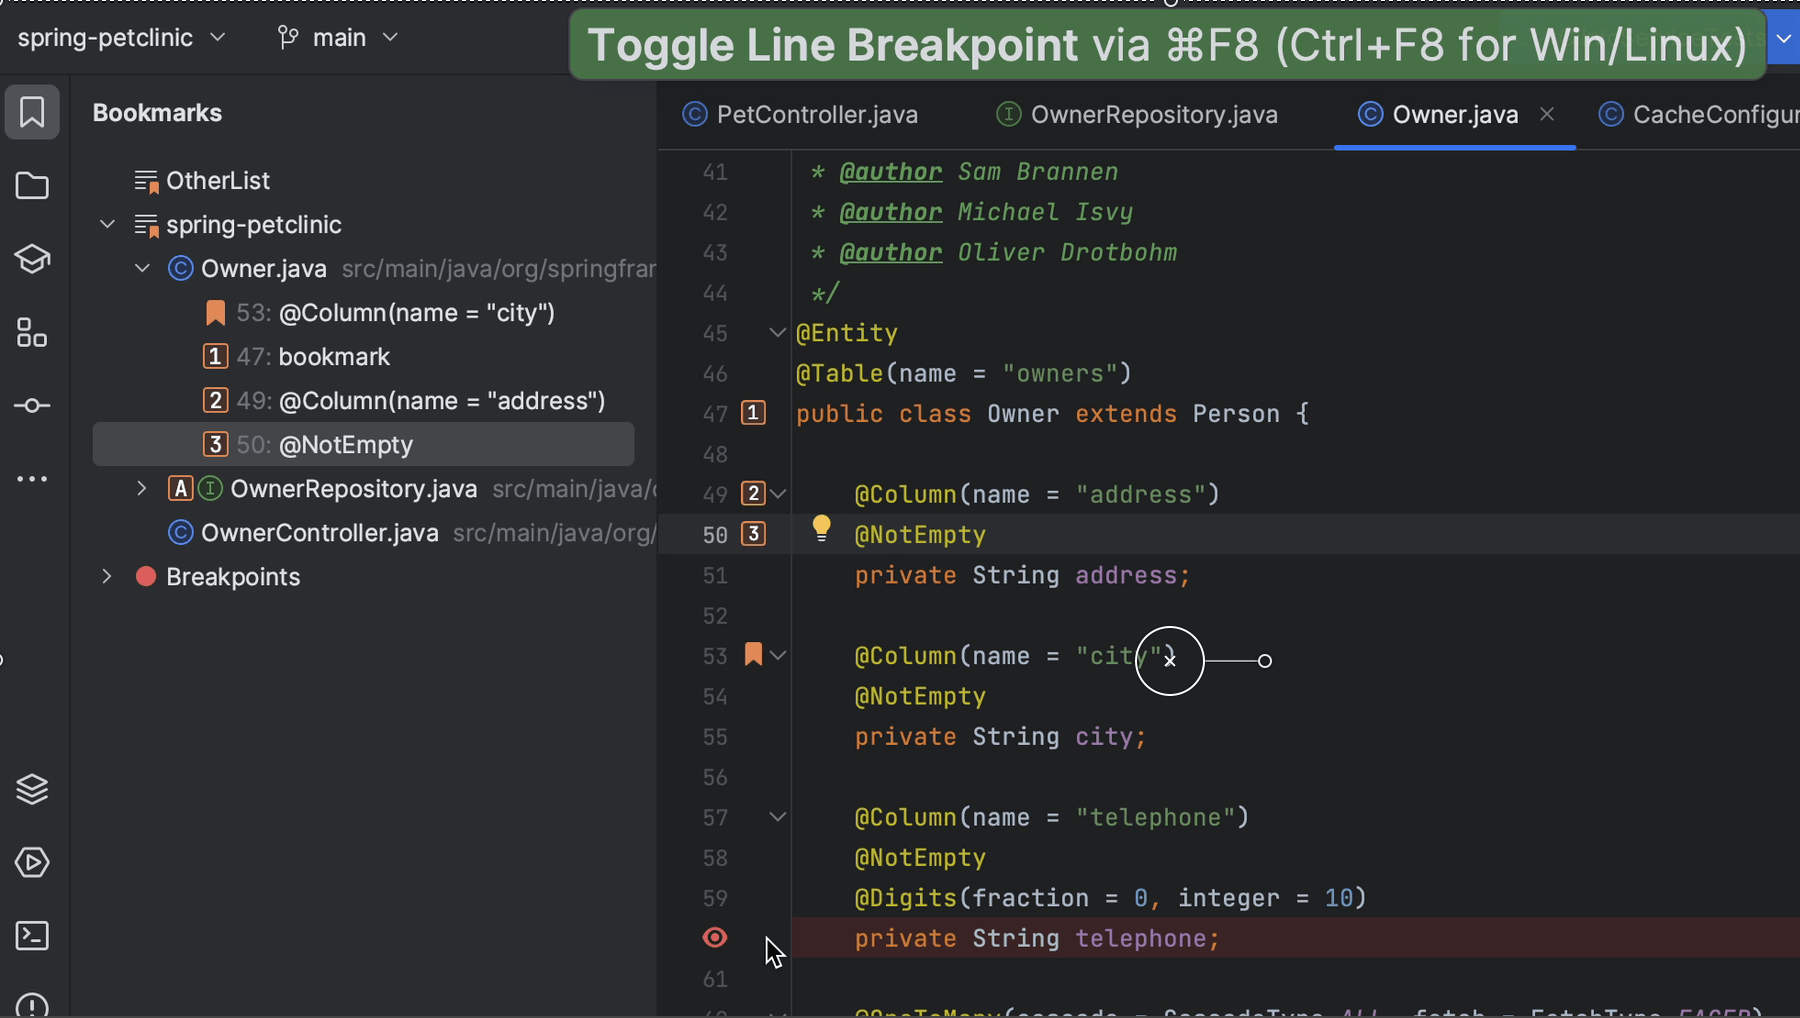
Task: Open the Learn panel graduation cap icon
Action: tap(33, 259)
